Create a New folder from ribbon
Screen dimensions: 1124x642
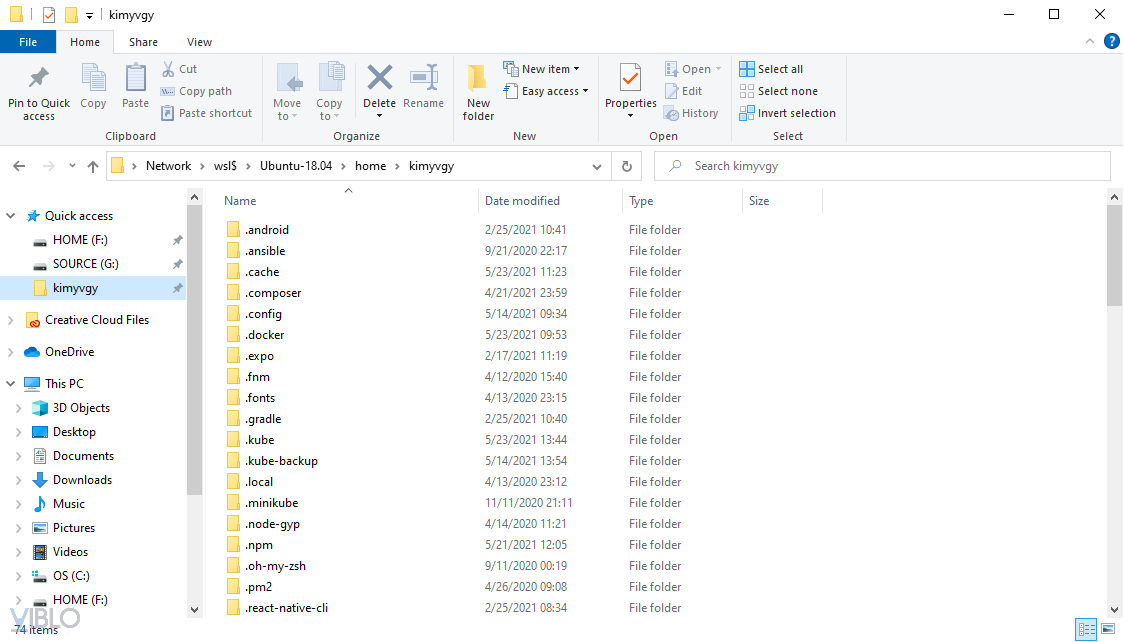tap(478, 92)
